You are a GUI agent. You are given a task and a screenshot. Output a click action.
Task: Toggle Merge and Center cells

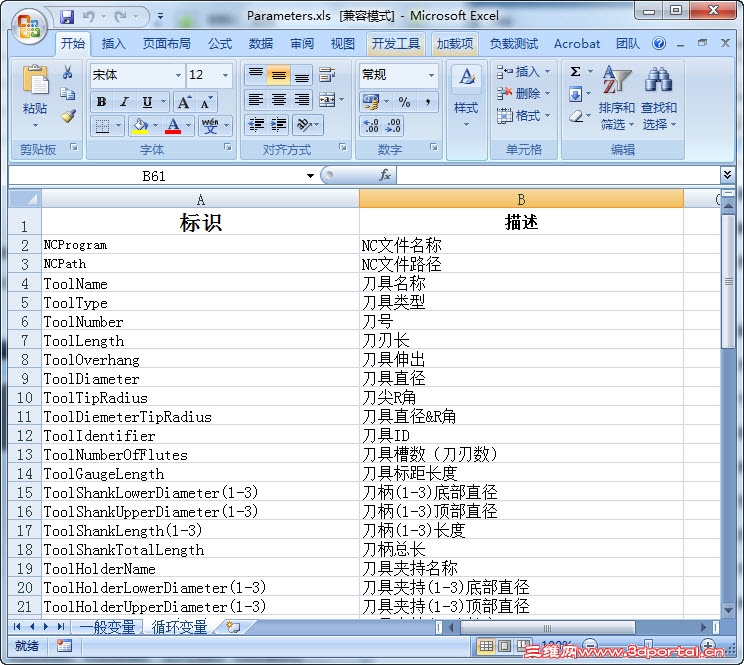327,100
